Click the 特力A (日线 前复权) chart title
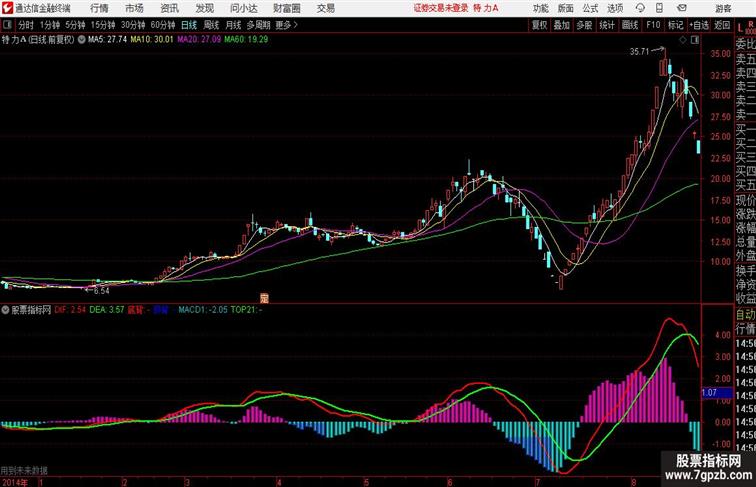Viewport: 756px width, 487px height. 38,40
